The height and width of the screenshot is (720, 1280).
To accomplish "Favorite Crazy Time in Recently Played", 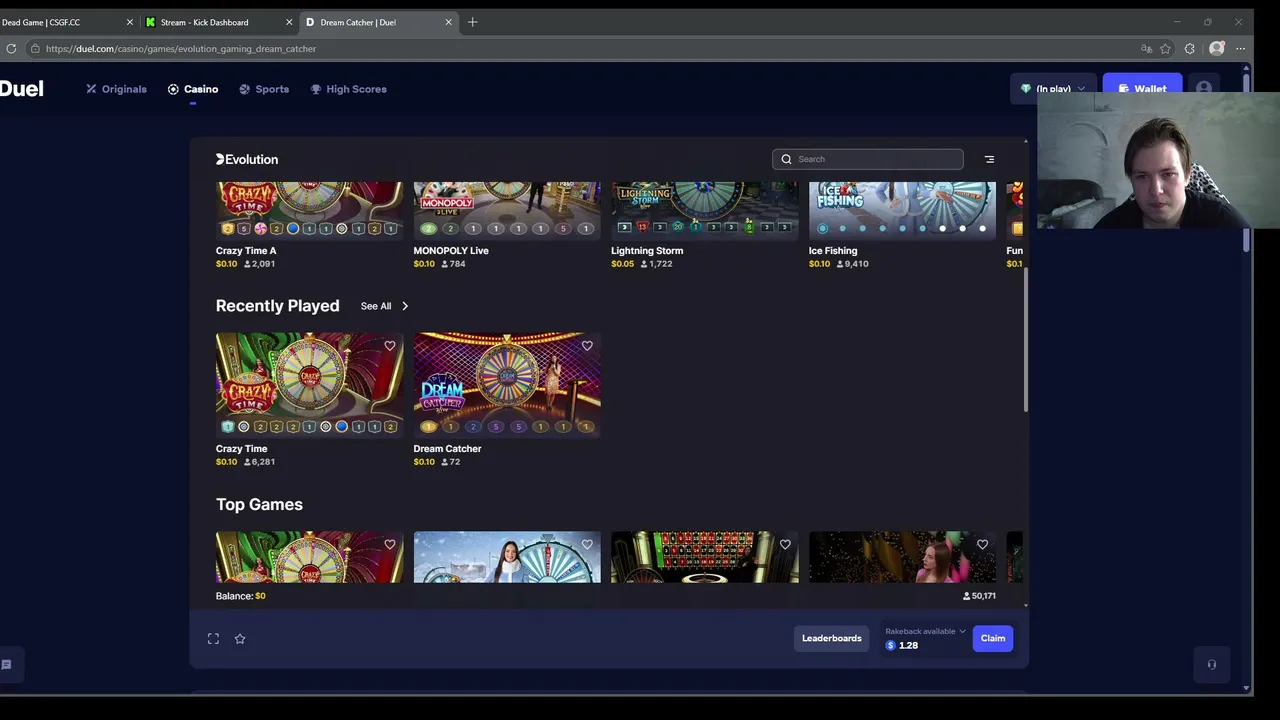I will pyautogui.click(x=389, y=346).
